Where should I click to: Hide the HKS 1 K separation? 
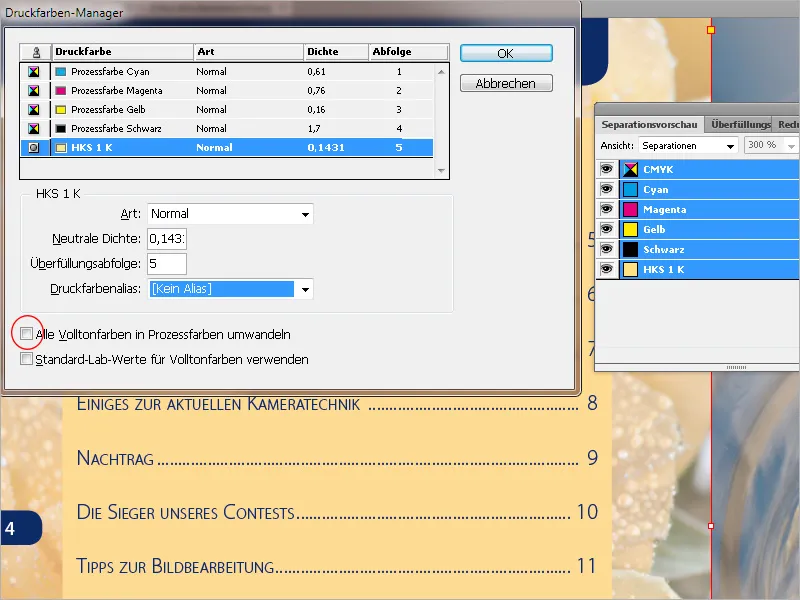point(607,269)
